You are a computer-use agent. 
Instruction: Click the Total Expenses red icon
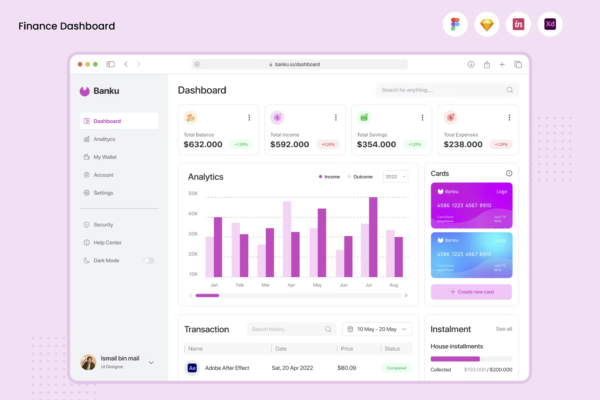pos(450,118)
